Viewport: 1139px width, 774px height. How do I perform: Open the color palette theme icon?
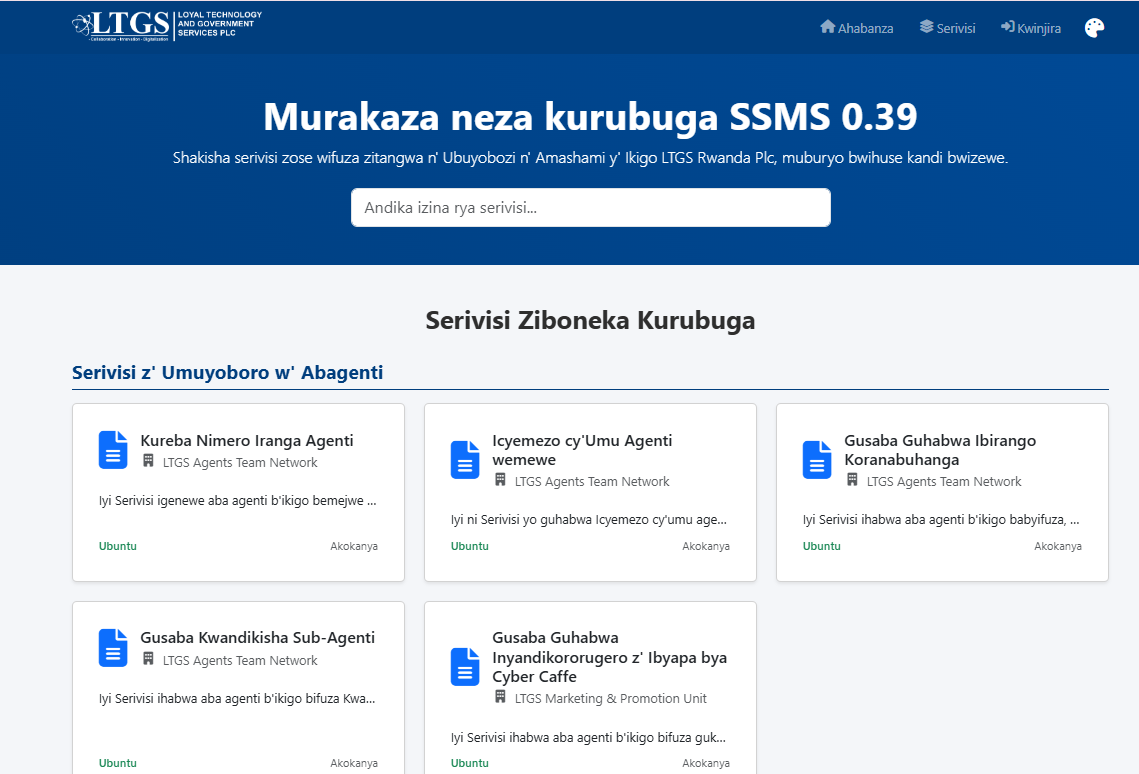[1094, 28]
